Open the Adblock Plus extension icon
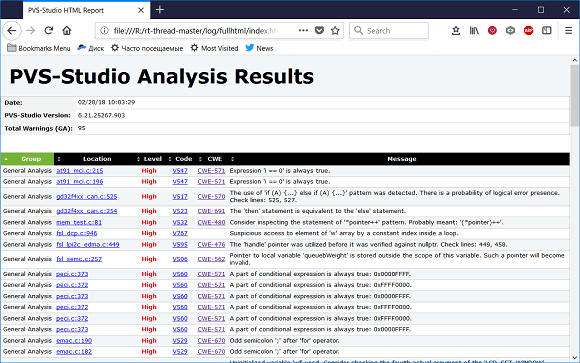 [529, 30]
